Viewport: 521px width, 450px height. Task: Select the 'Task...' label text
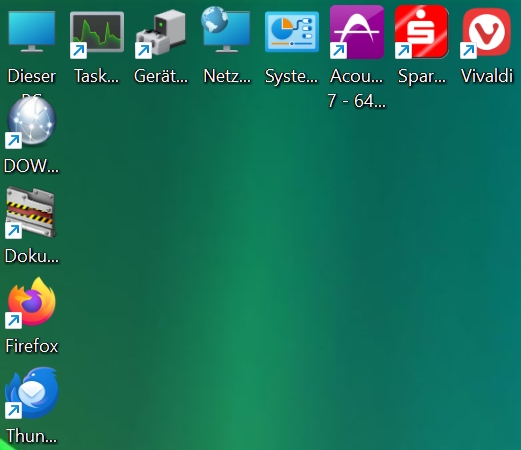[96, 76]
